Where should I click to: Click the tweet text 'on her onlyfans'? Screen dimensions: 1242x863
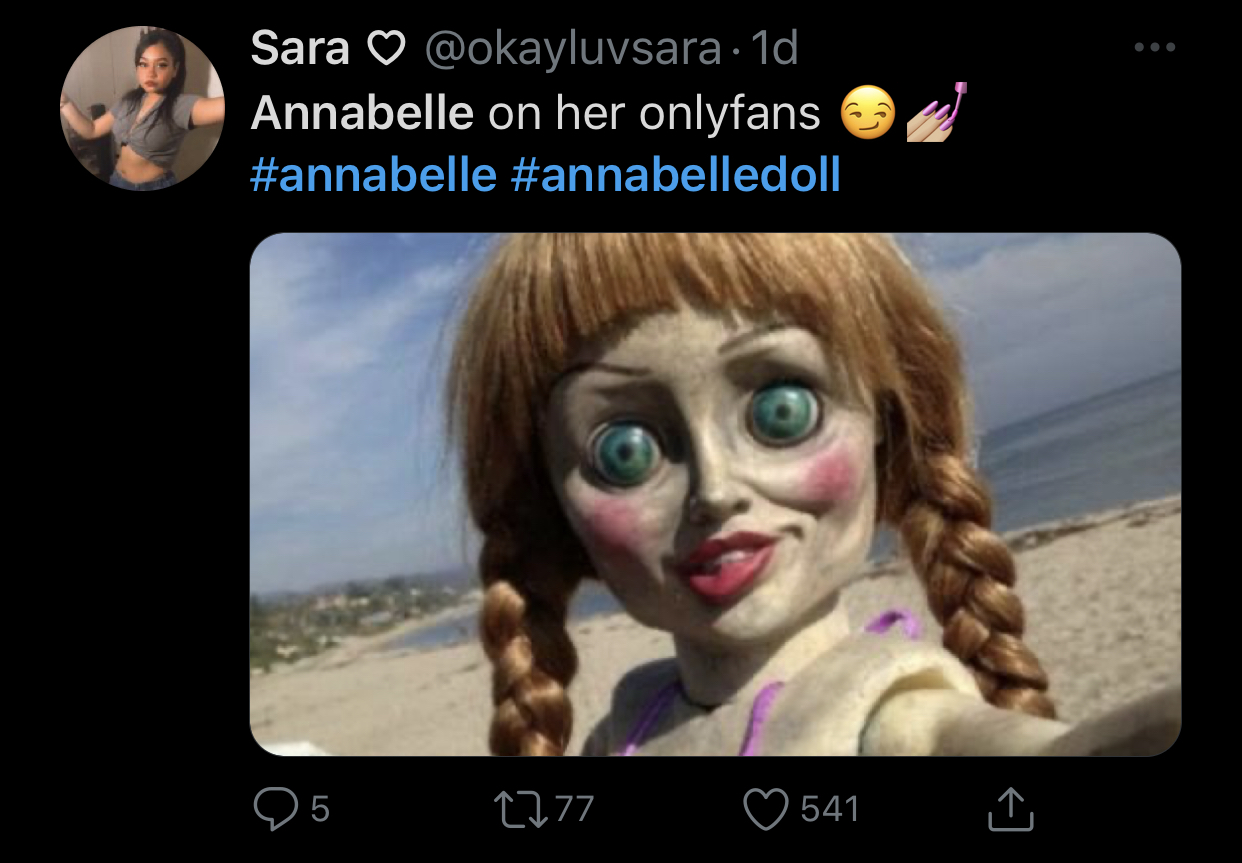653,115
